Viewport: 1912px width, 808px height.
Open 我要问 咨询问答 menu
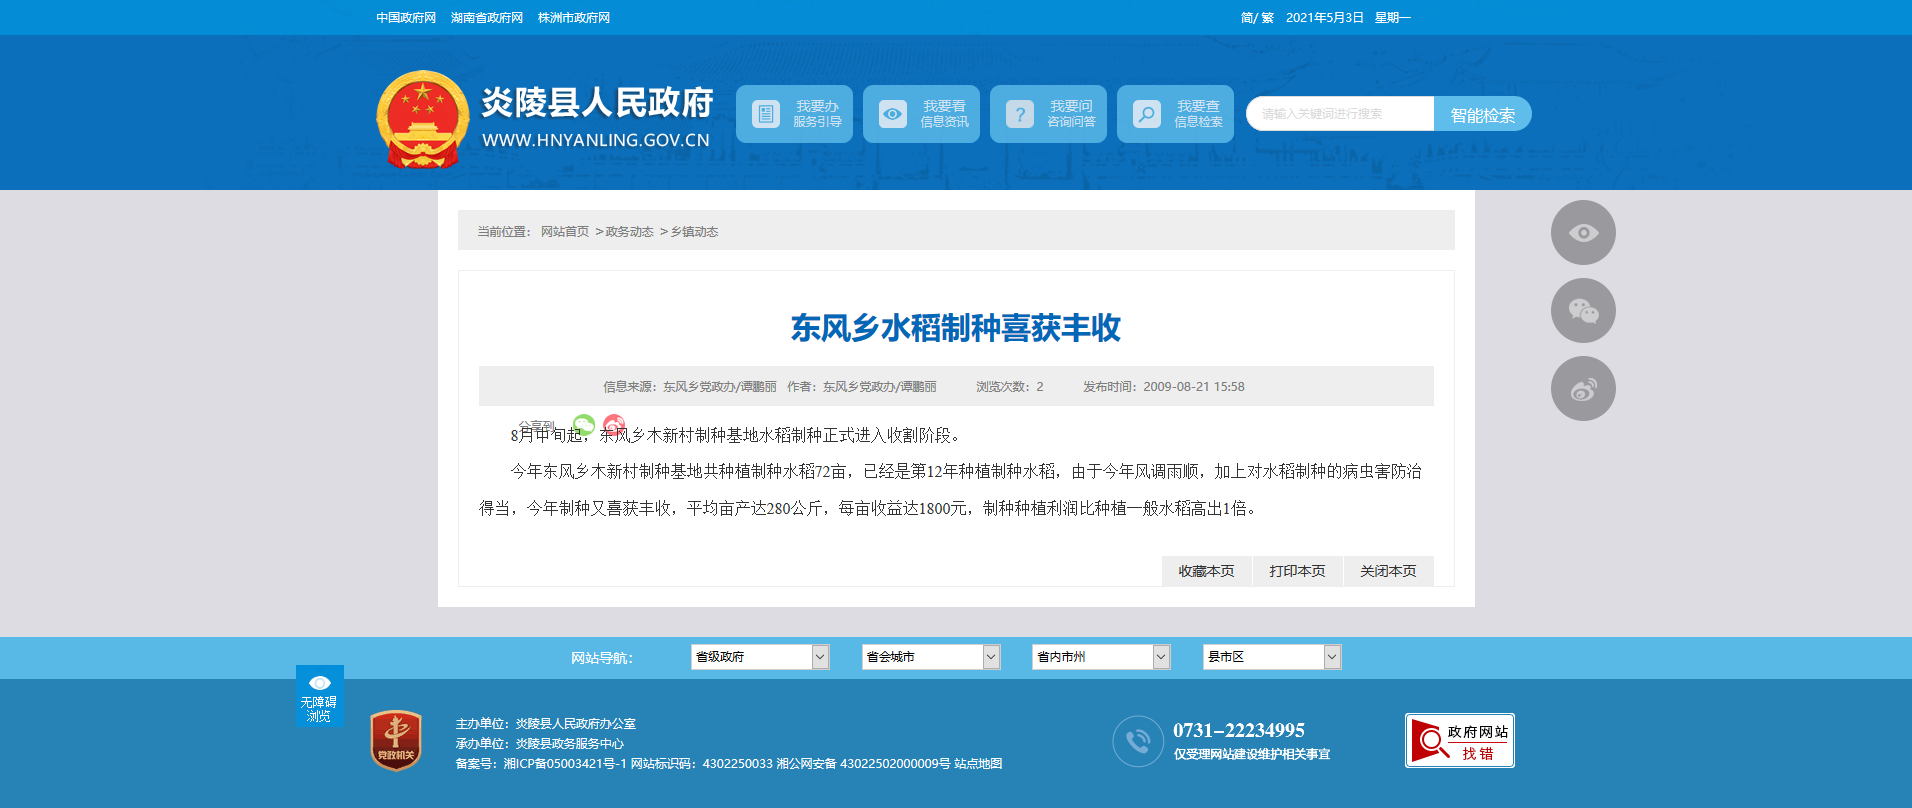click(1048, 114)
